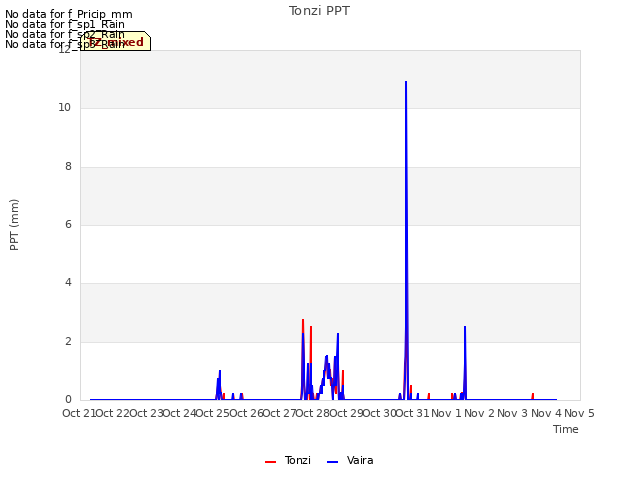Viewport: 640px width, 480px height.
Task: Click the y-axis value 6
Action: point(68,224)
